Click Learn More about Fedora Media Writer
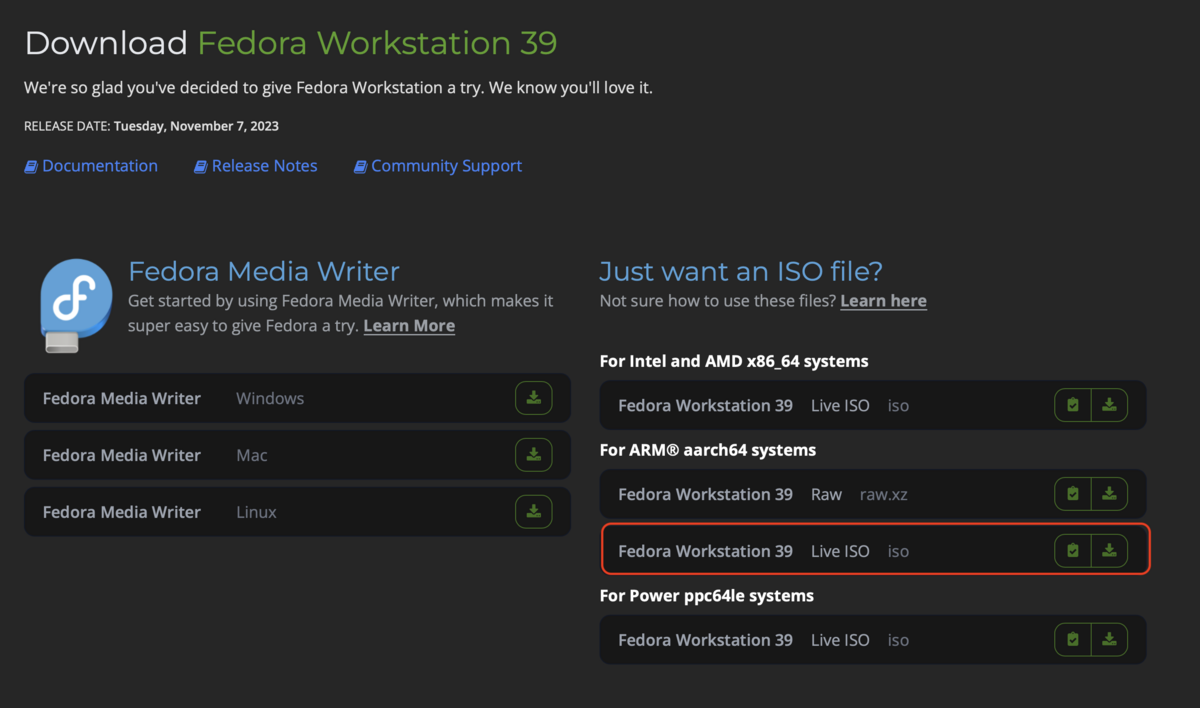 pyautogui.click(x=409, y=326)
